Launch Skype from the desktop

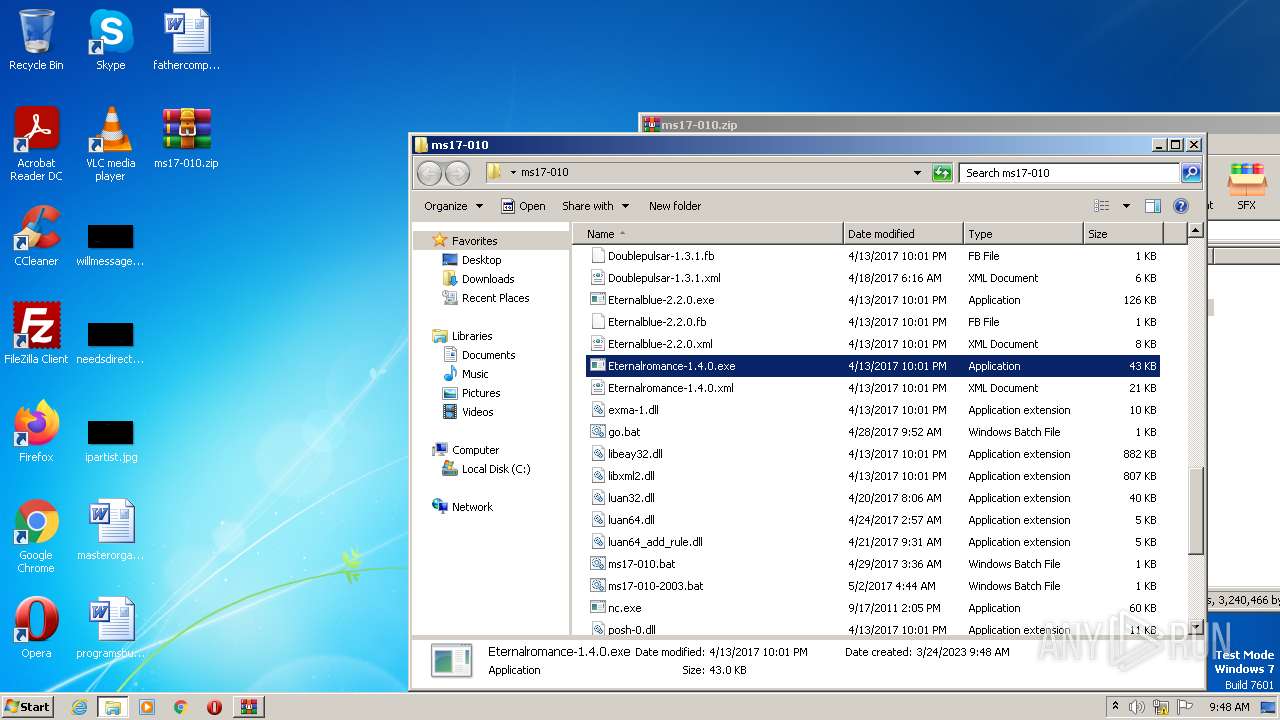click(110, 40)
